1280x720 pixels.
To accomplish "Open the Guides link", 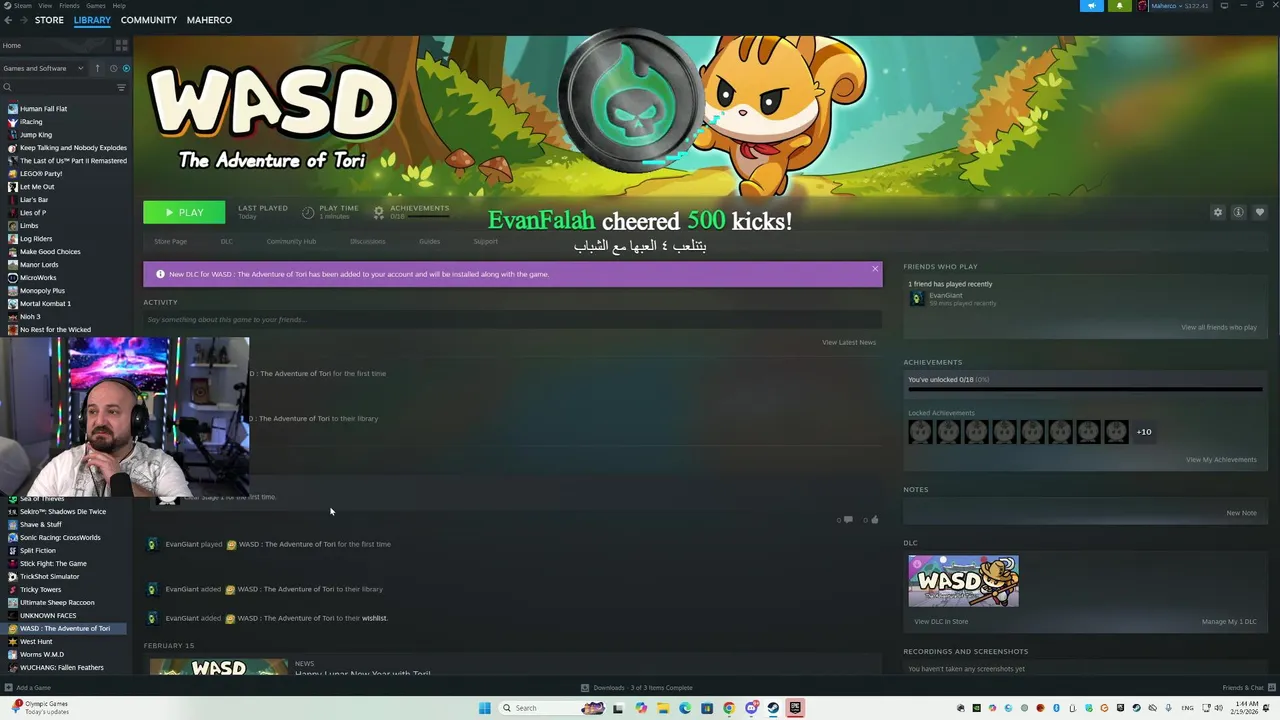I will click(429, 242).
